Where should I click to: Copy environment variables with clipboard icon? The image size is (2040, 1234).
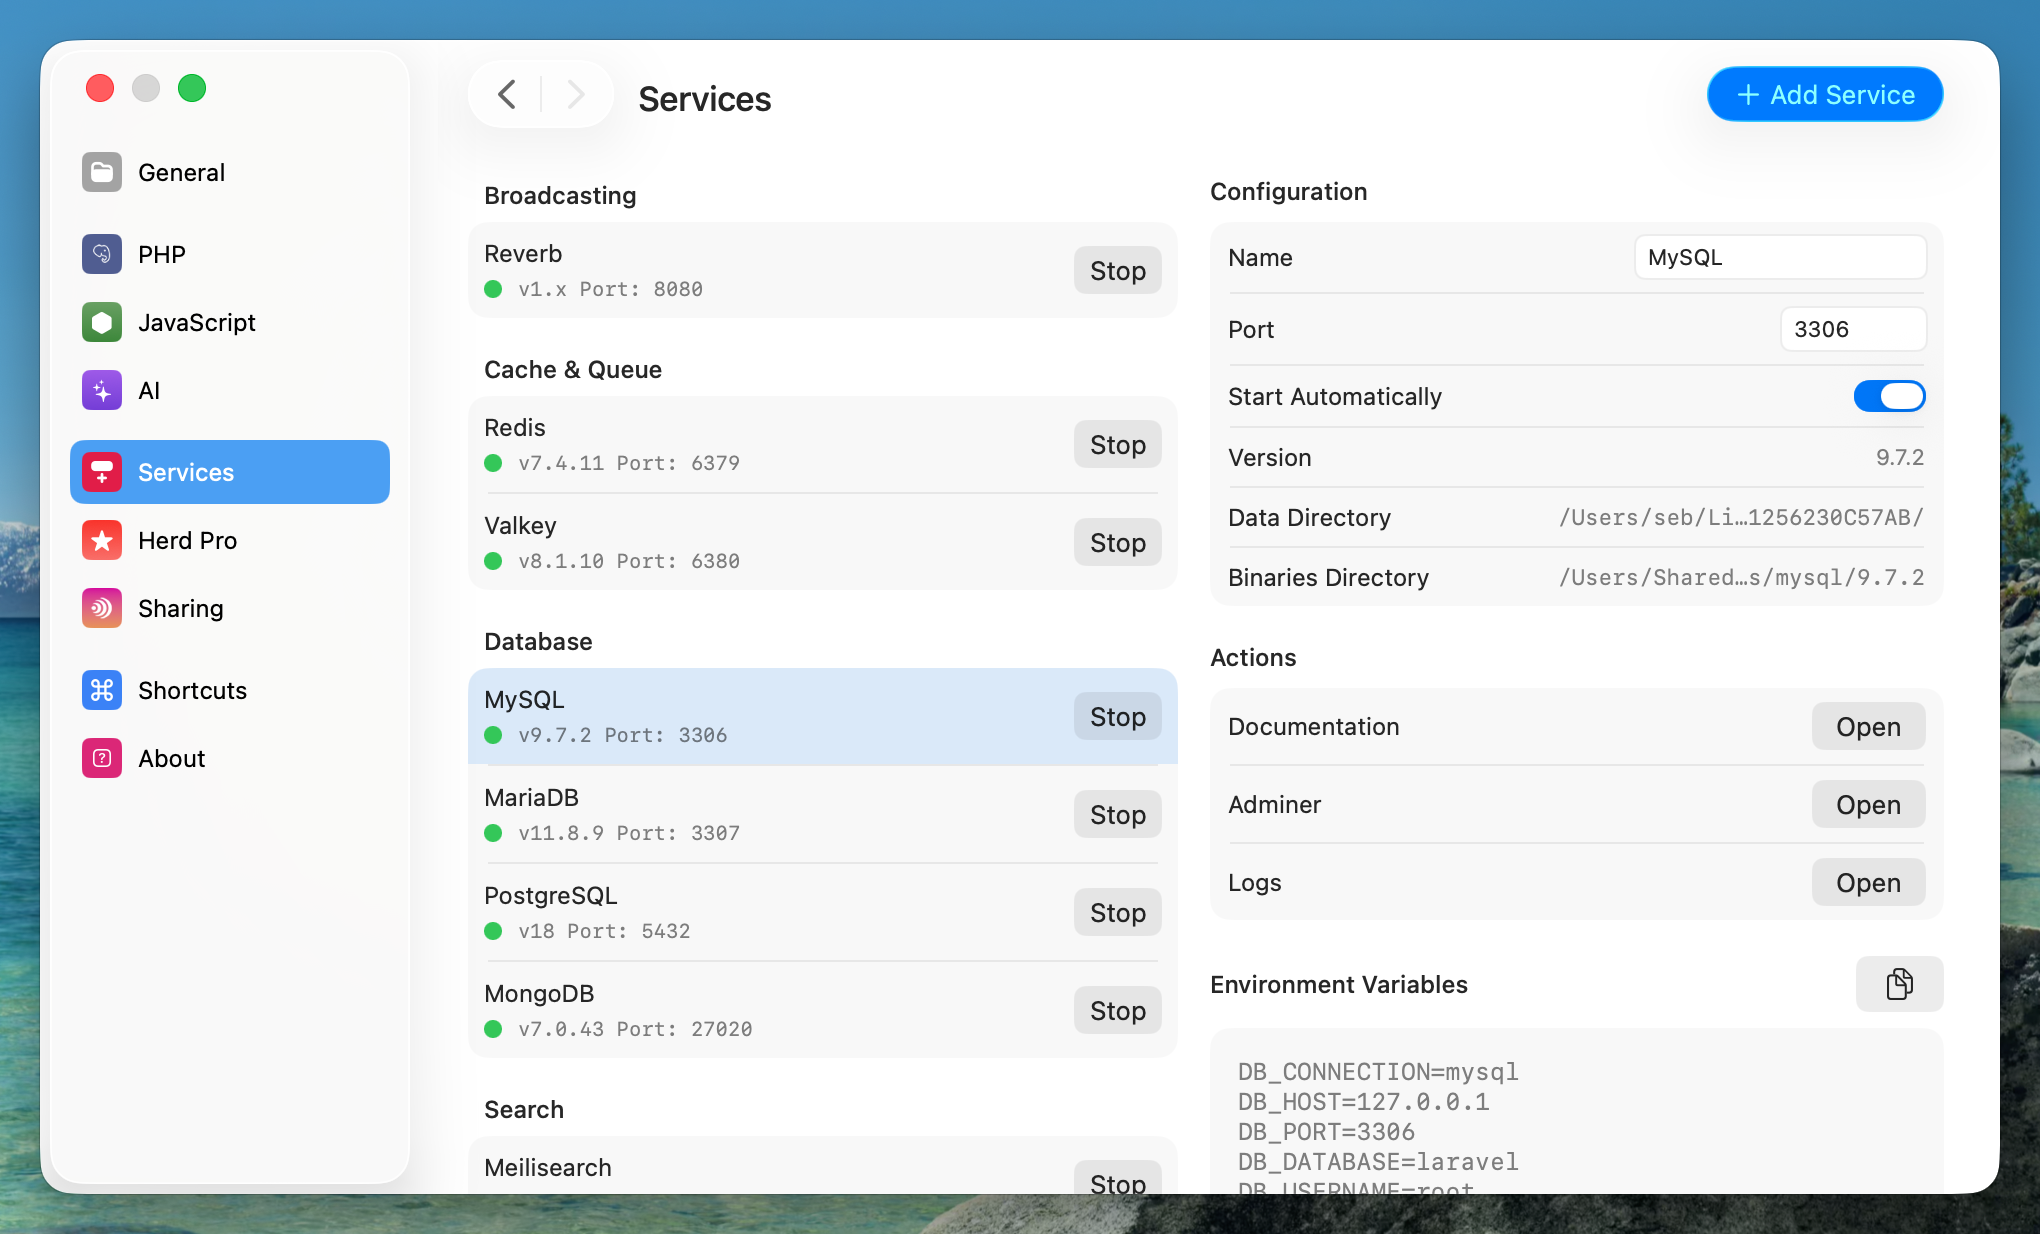pos(1899,984)
